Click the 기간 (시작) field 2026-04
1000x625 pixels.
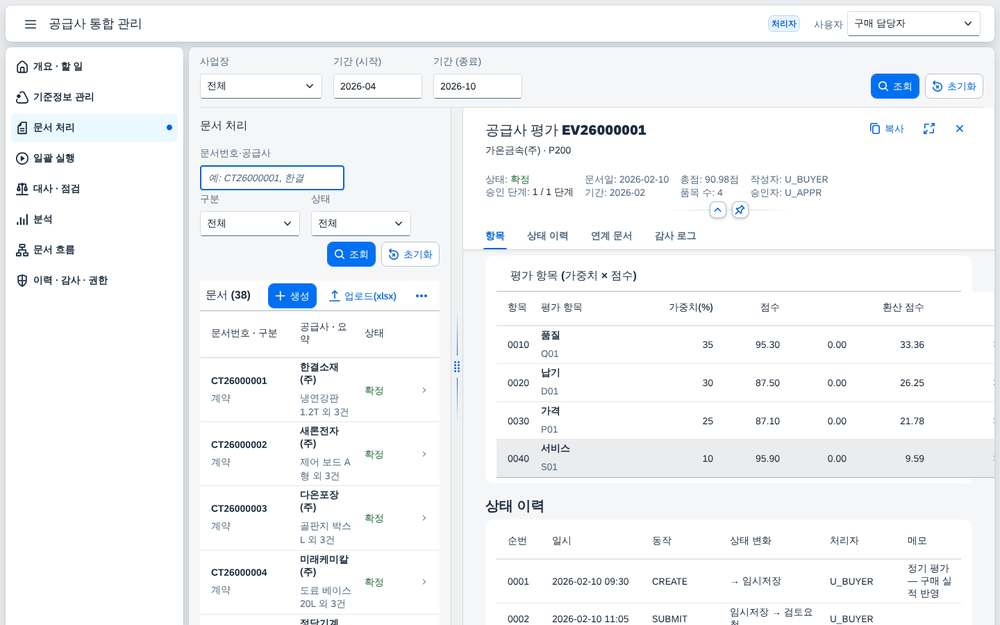pos(378,86)
